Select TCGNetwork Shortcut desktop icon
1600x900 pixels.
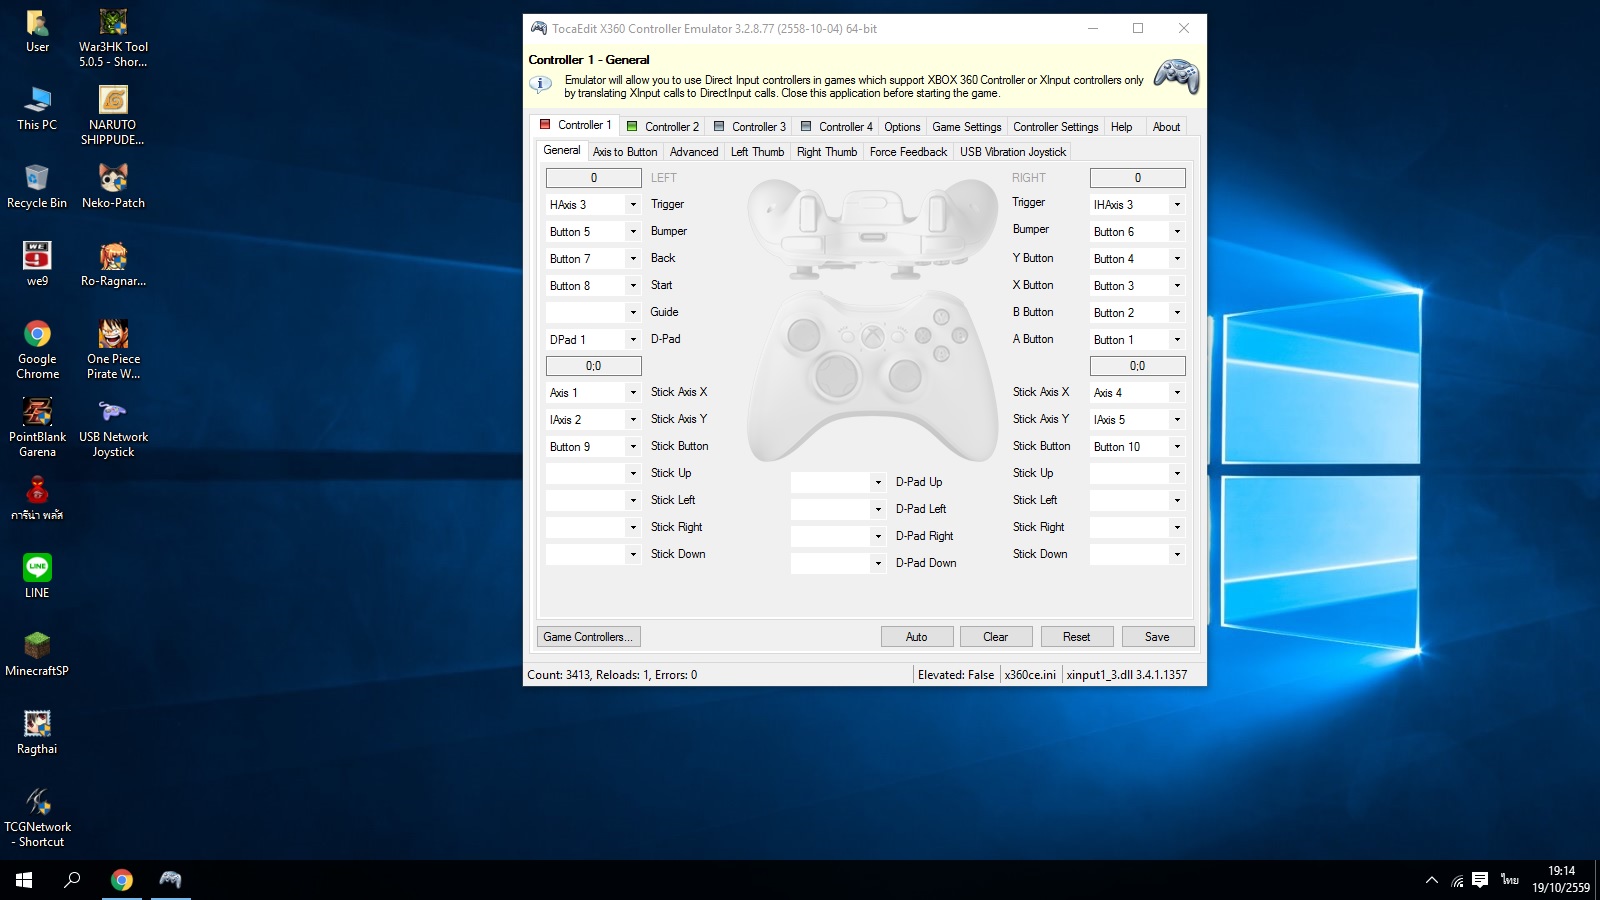(37, 818)
